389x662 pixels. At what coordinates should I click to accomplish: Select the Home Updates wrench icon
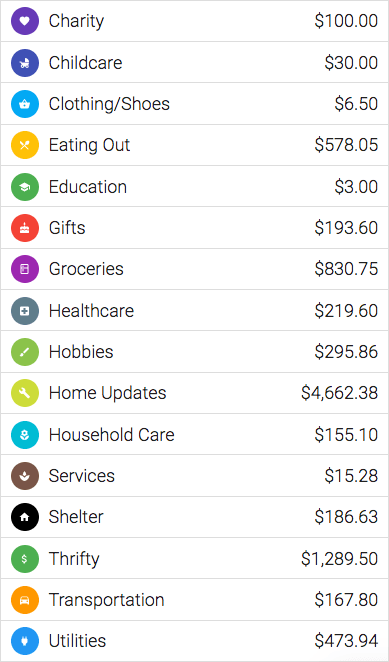pyautogui.click(x=25, y=393)
